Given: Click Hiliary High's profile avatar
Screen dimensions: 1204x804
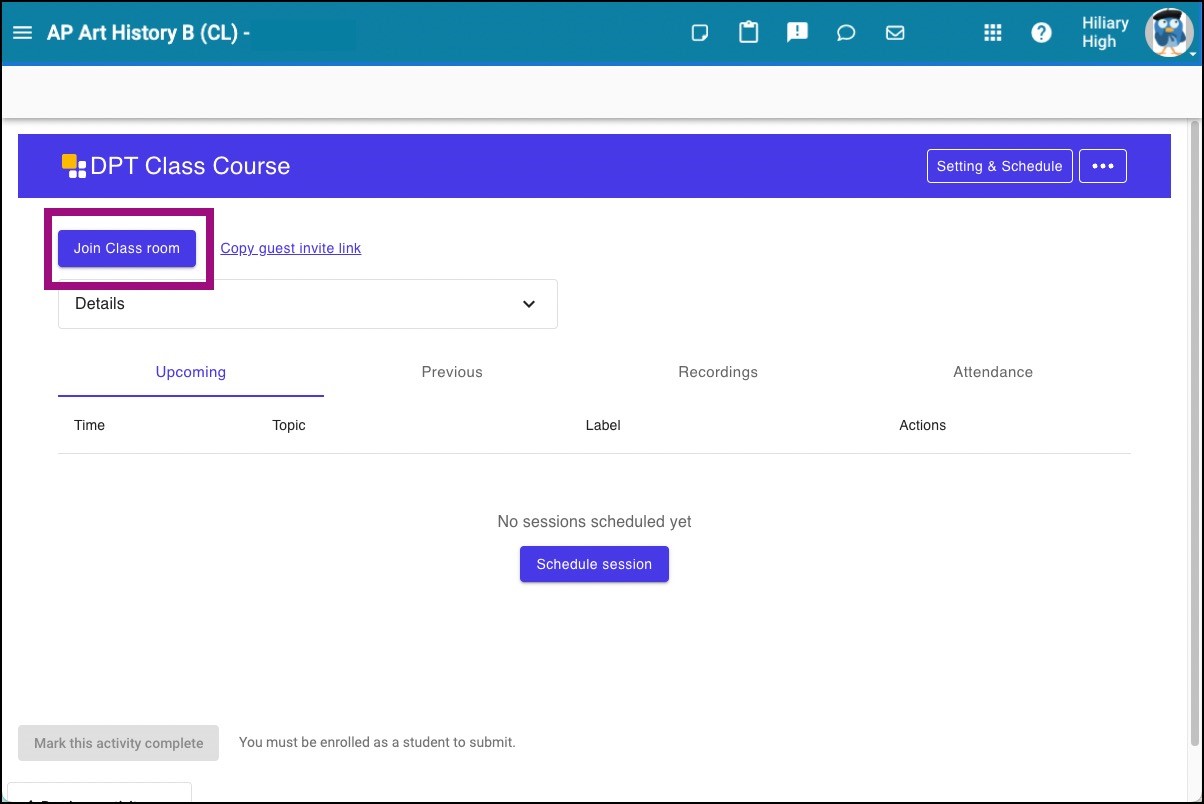Looking at the screenshot, I should [1168, 32].
